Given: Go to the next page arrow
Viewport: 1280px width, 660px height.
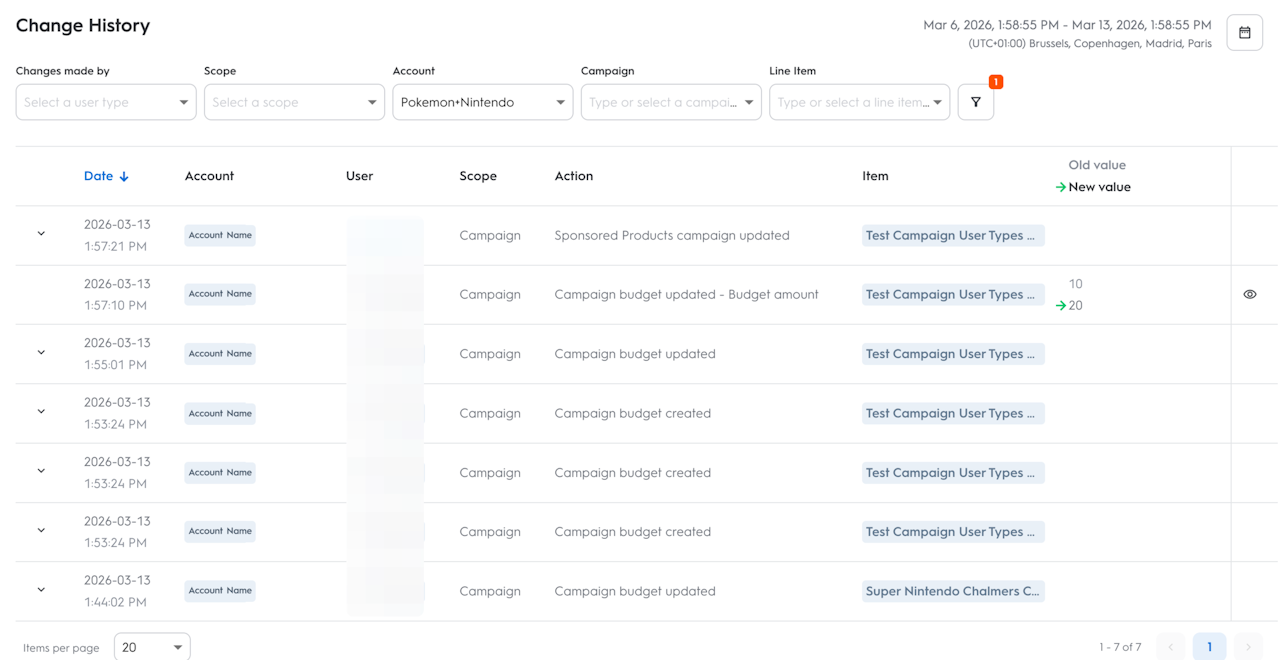Looking at the screenshot, I should [x=1248, y=647].
